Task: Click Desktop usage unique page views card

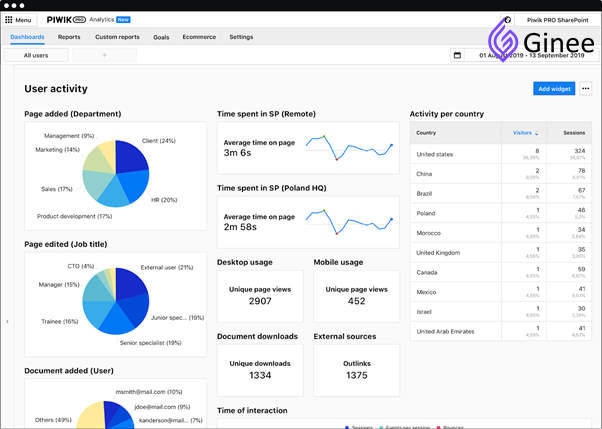Action: (260, 296)
